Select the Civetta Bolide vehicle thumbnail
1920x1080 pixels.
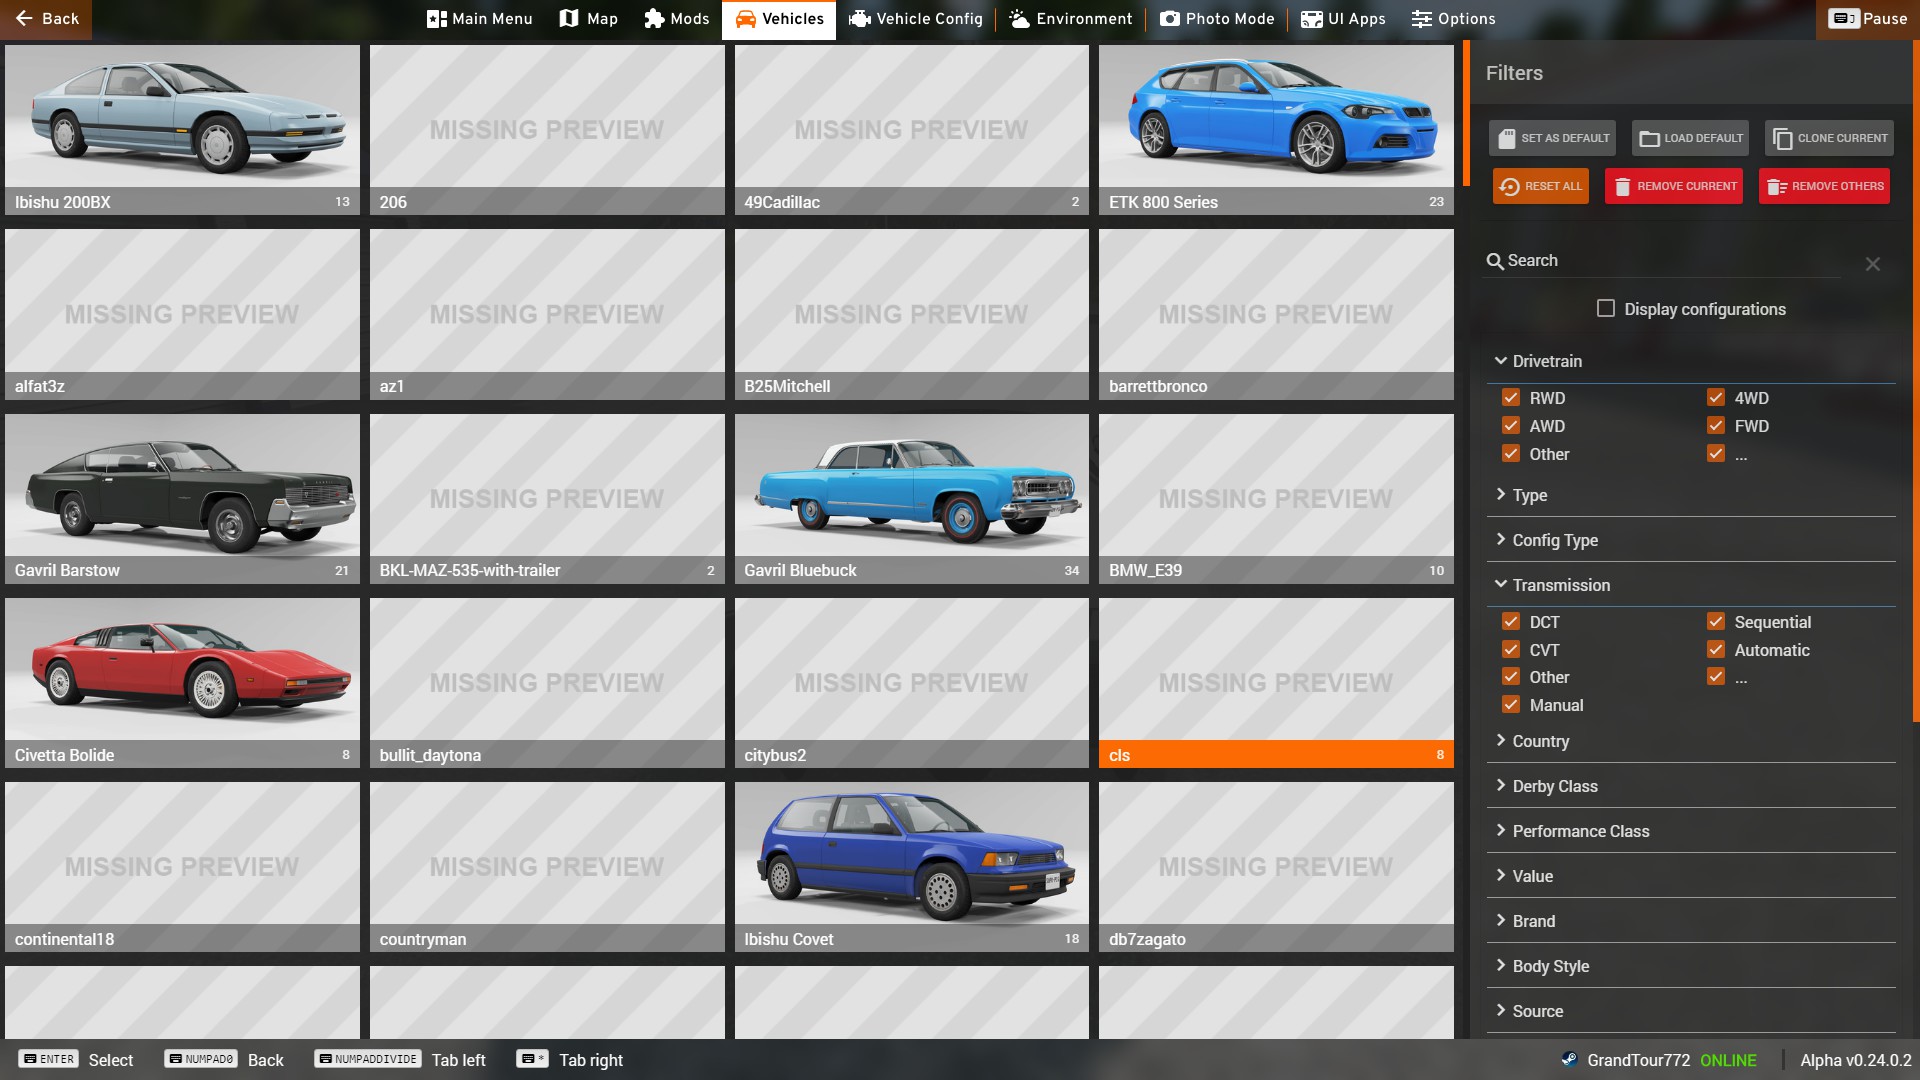[x=182, y=683]
